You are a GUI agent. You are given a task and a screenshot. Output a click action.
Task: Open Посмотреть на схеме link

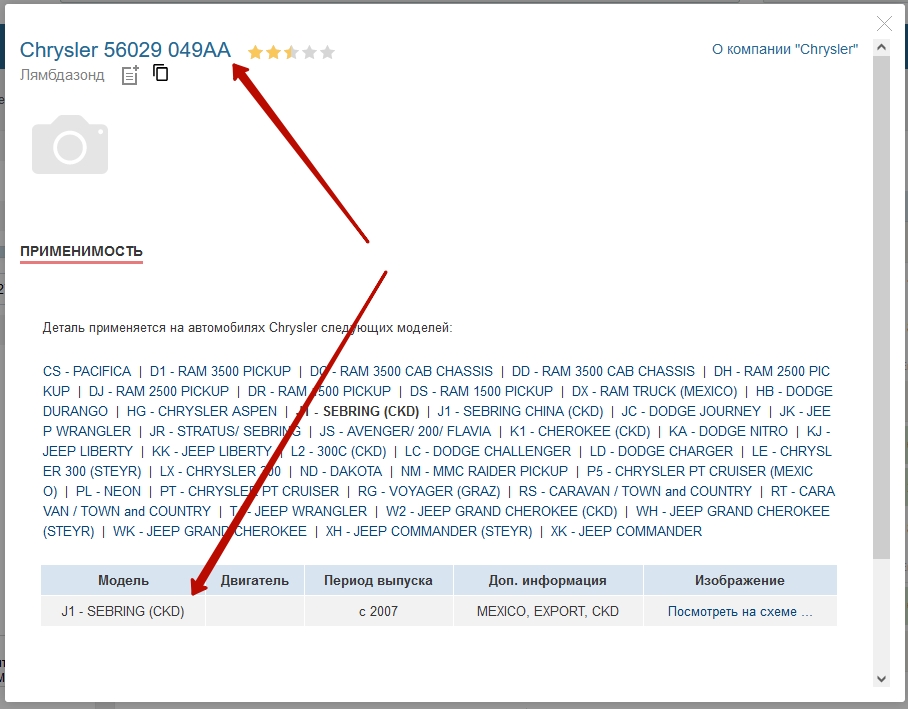pos(739,612)
